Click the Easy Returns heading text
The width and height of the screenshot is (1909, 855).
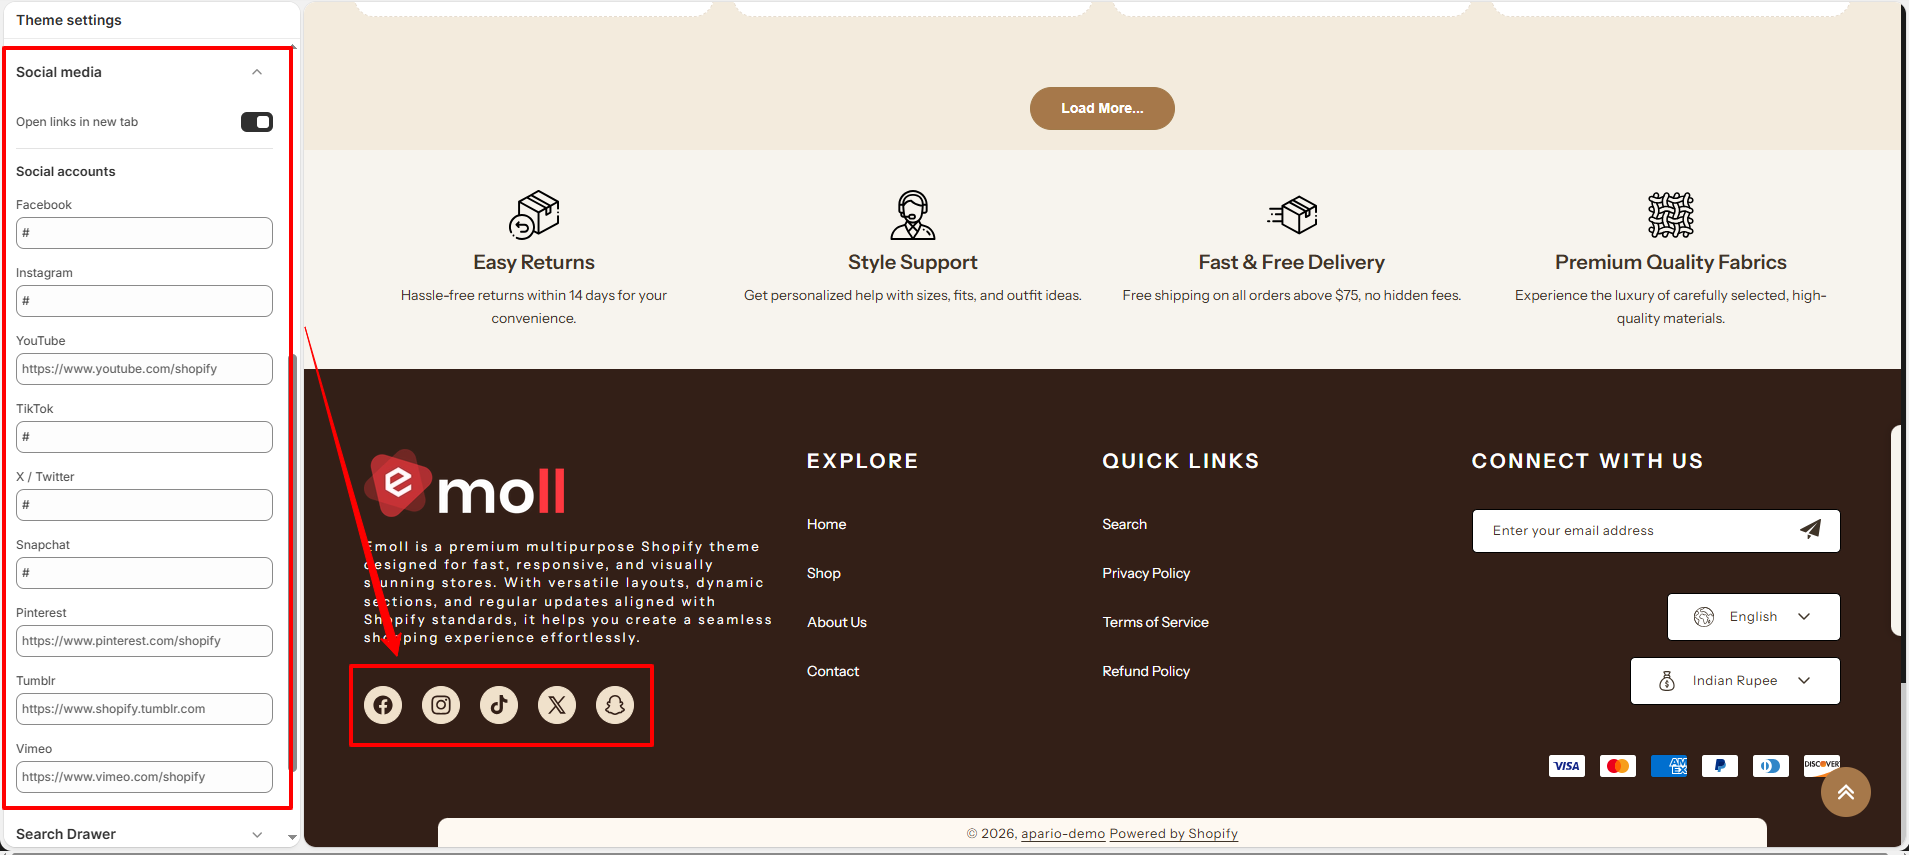pyautogui.click(x=534, y=262)
